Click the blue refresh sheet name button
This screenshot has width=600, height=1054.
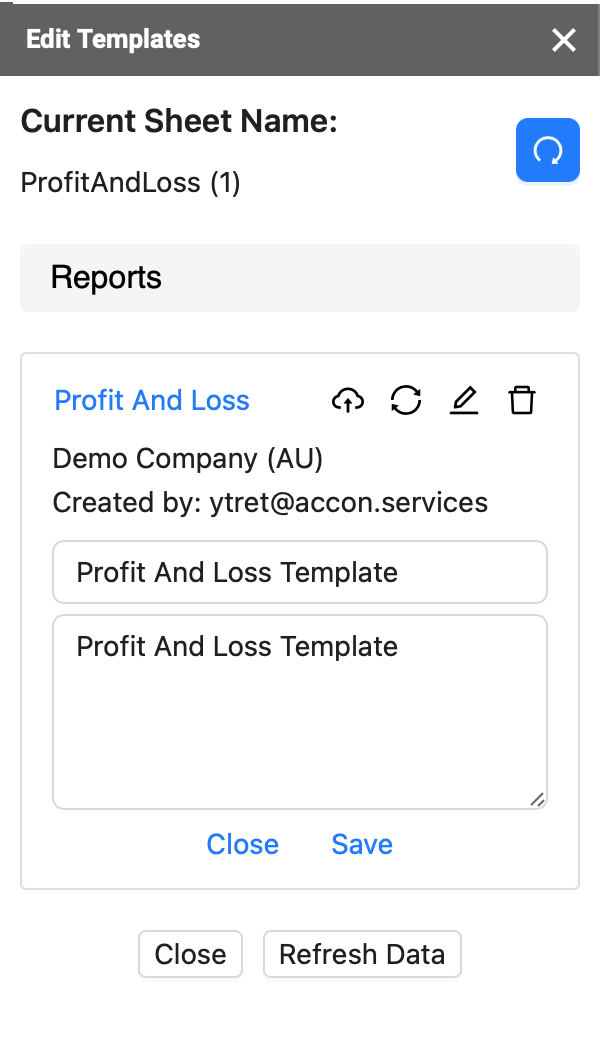(x=548, y=150)
